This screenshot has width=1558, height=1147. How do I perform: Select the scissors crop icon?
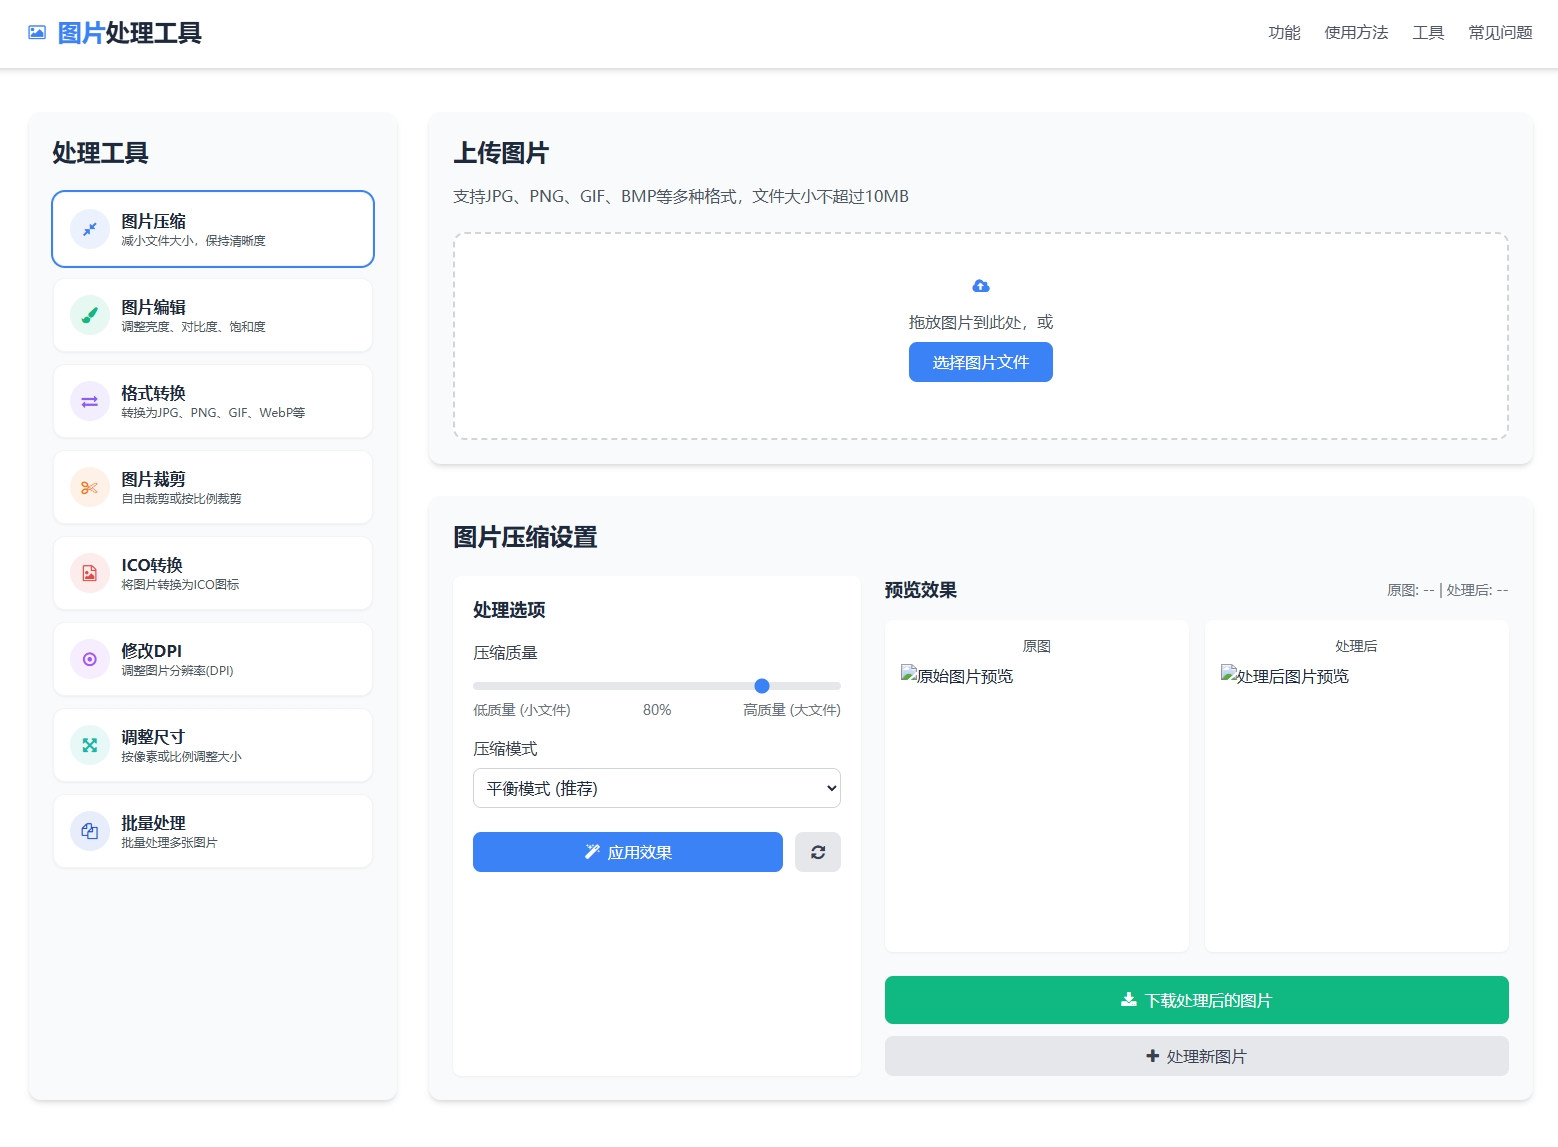(90, 487)
